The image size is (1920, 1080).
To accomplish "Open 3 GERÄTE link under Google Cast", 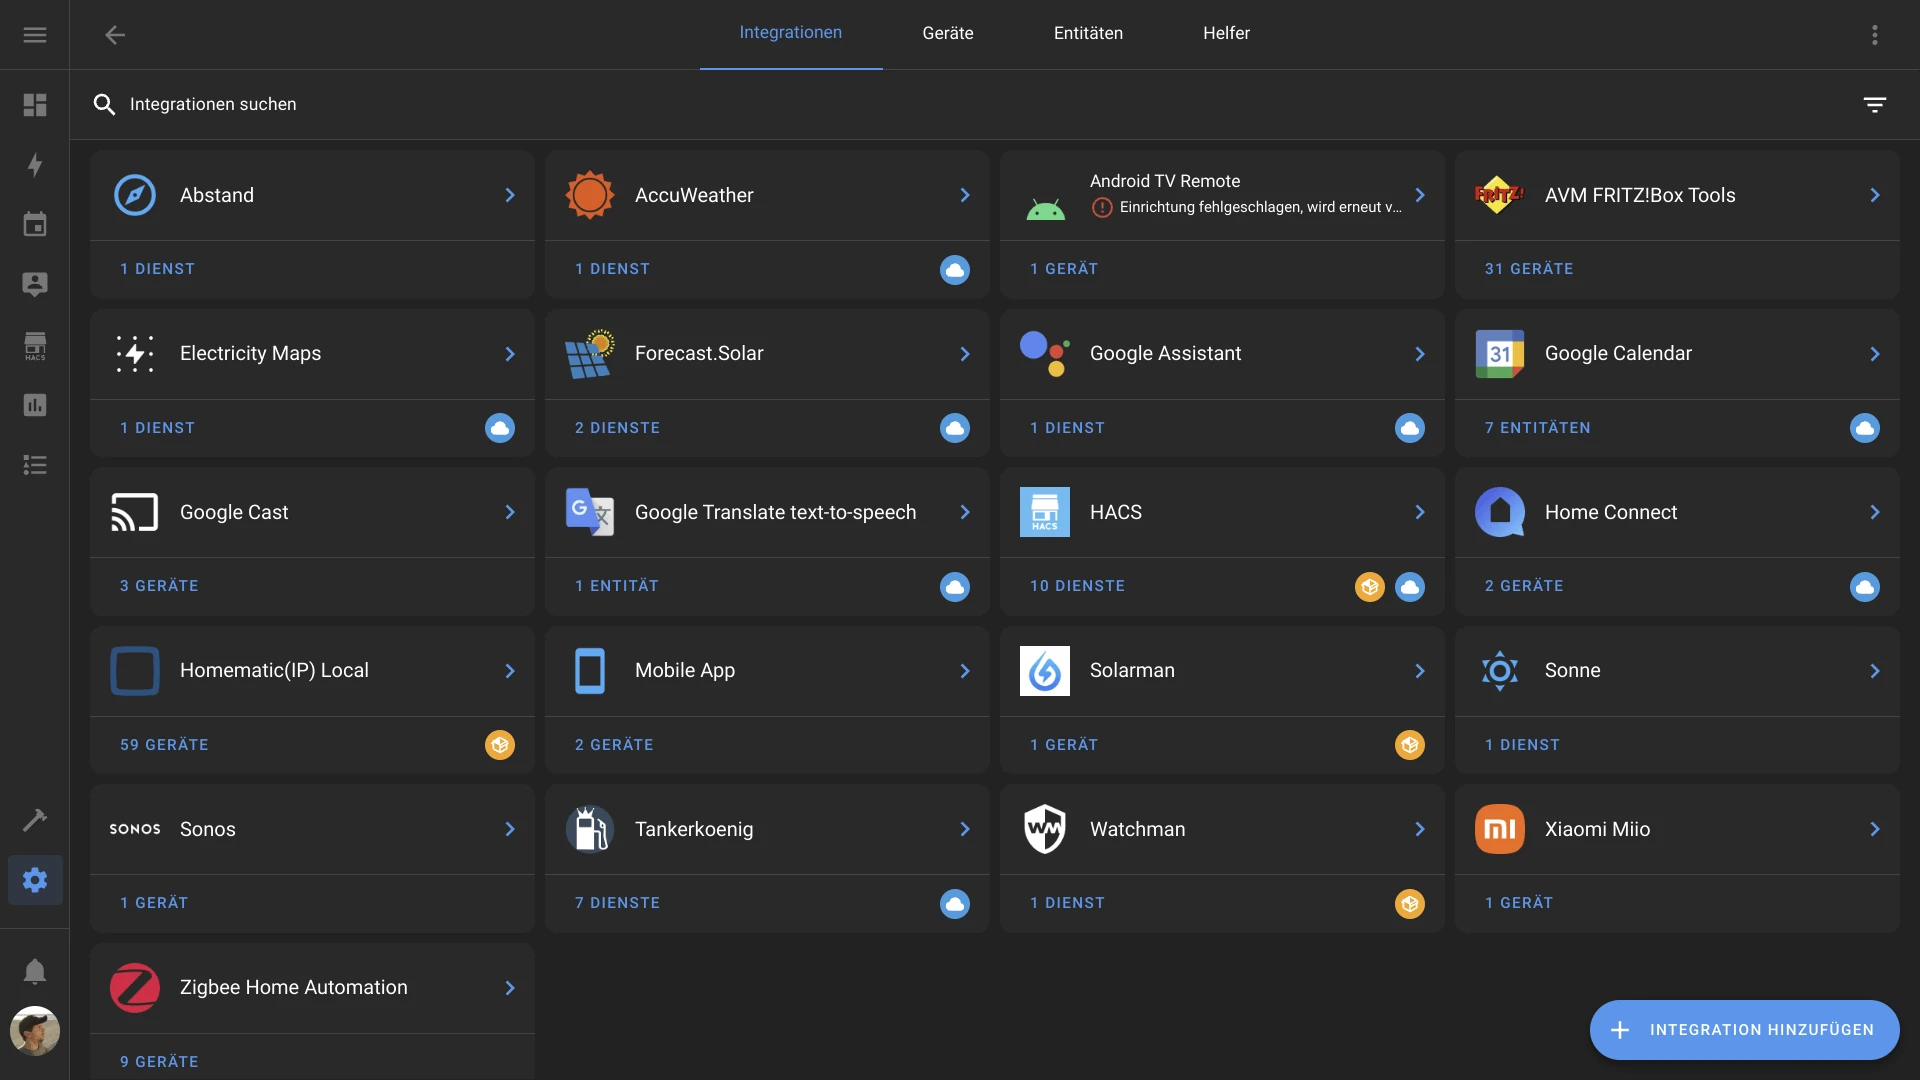I will 159,586.
